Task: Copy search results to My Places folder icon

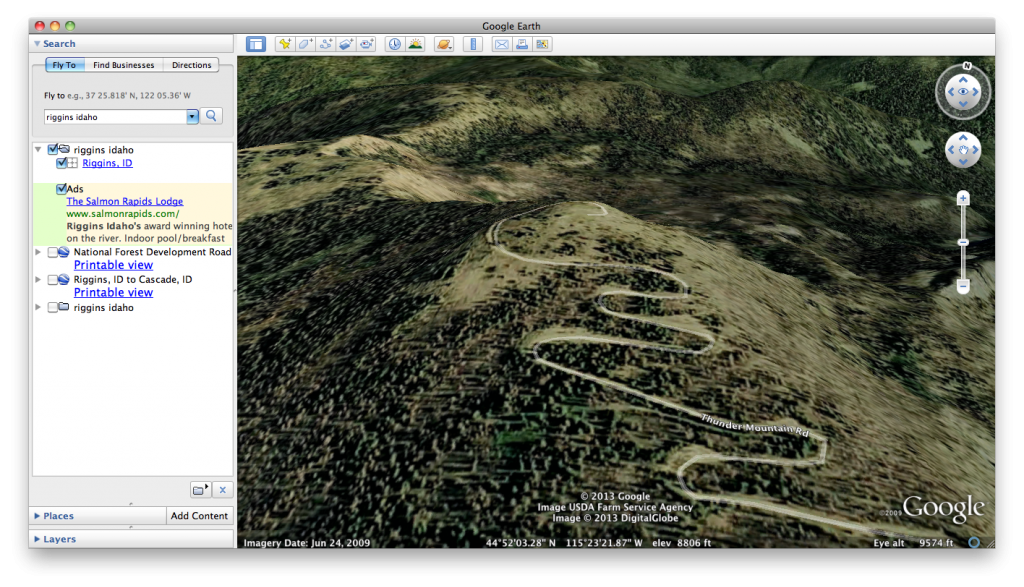Action: point(200,490)
